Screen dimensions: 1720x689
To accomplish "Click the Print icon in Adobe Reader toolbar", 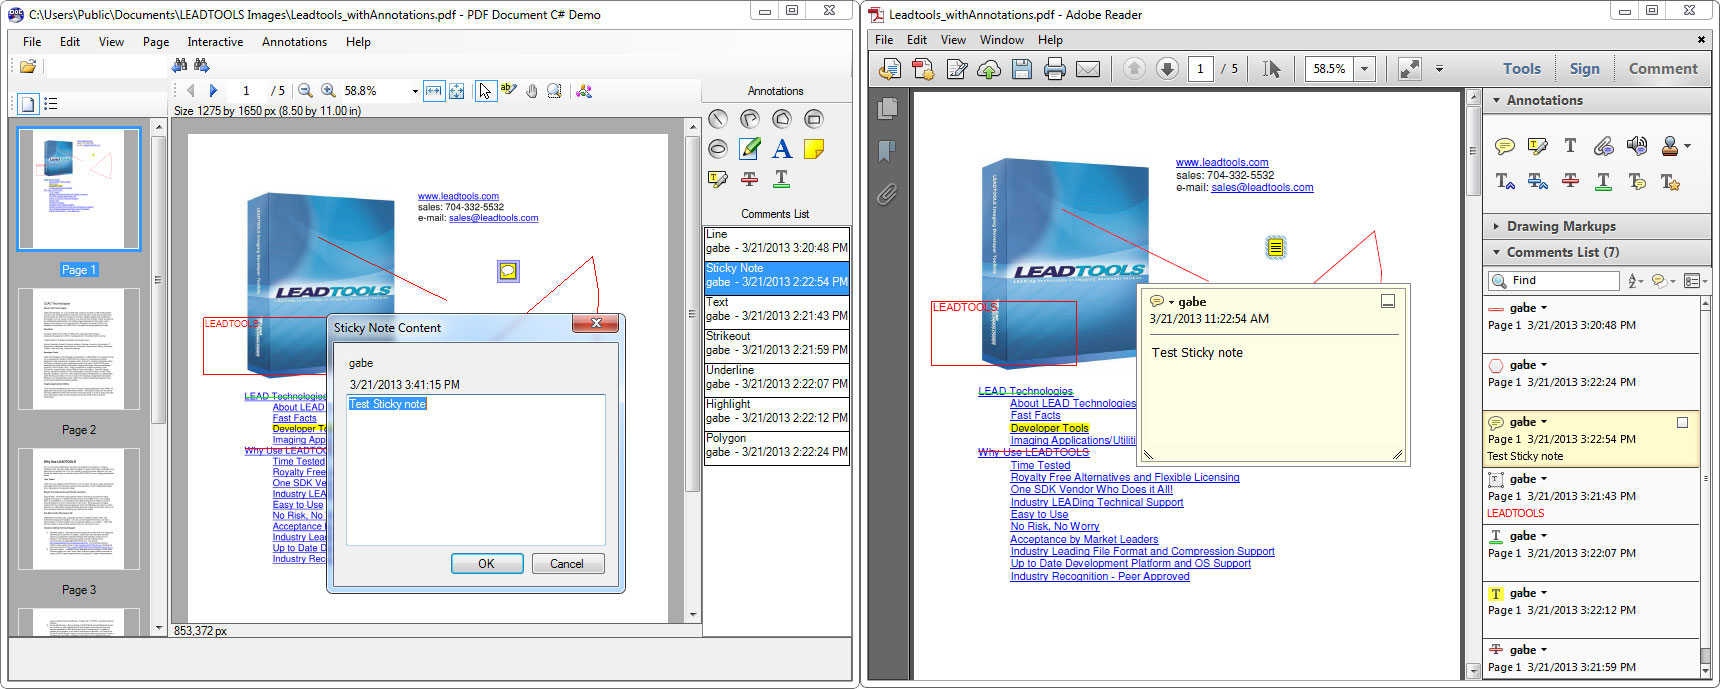I will click(1054, 69).
